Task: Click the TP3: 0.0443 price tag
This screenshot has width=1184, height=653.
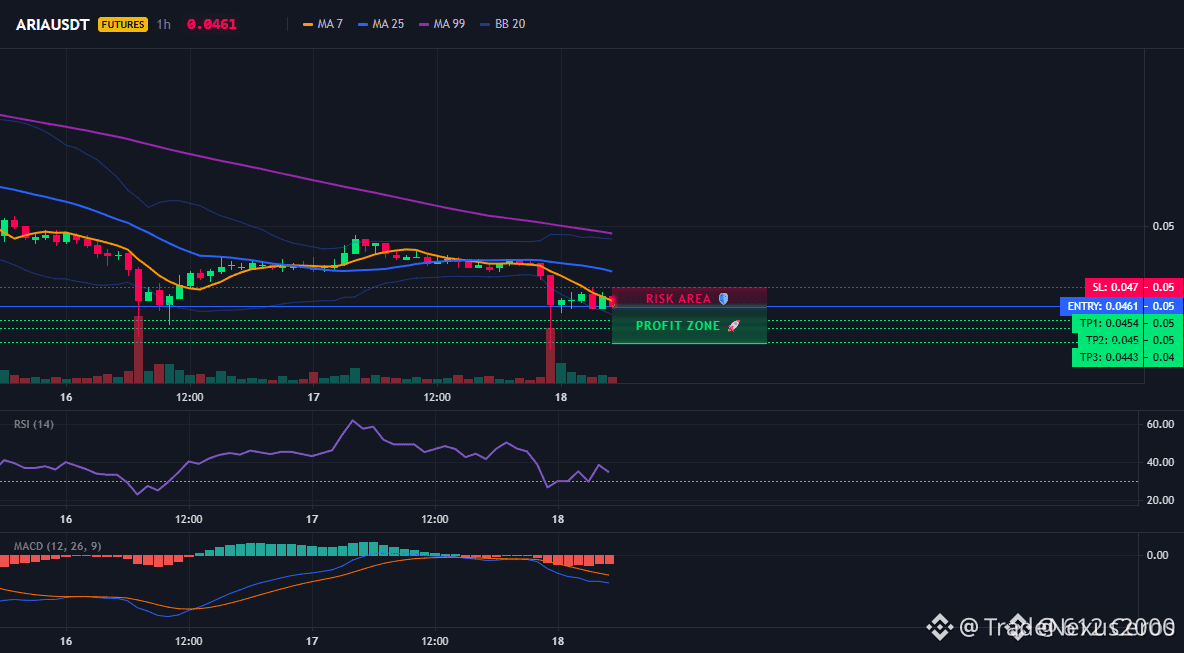Action: click(x=1108, y=357)
